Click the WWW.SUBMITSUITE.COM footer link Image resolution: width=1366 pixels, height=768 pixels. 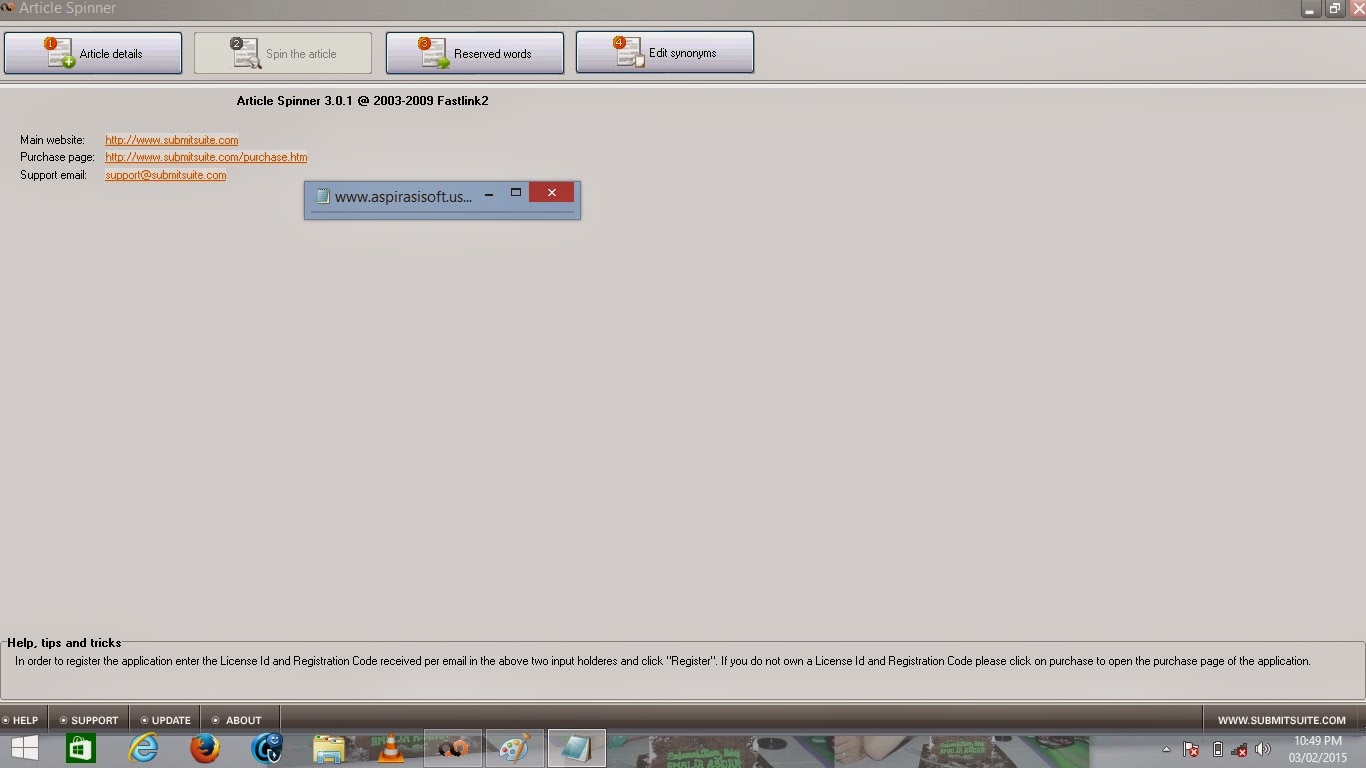point(1281,720)
